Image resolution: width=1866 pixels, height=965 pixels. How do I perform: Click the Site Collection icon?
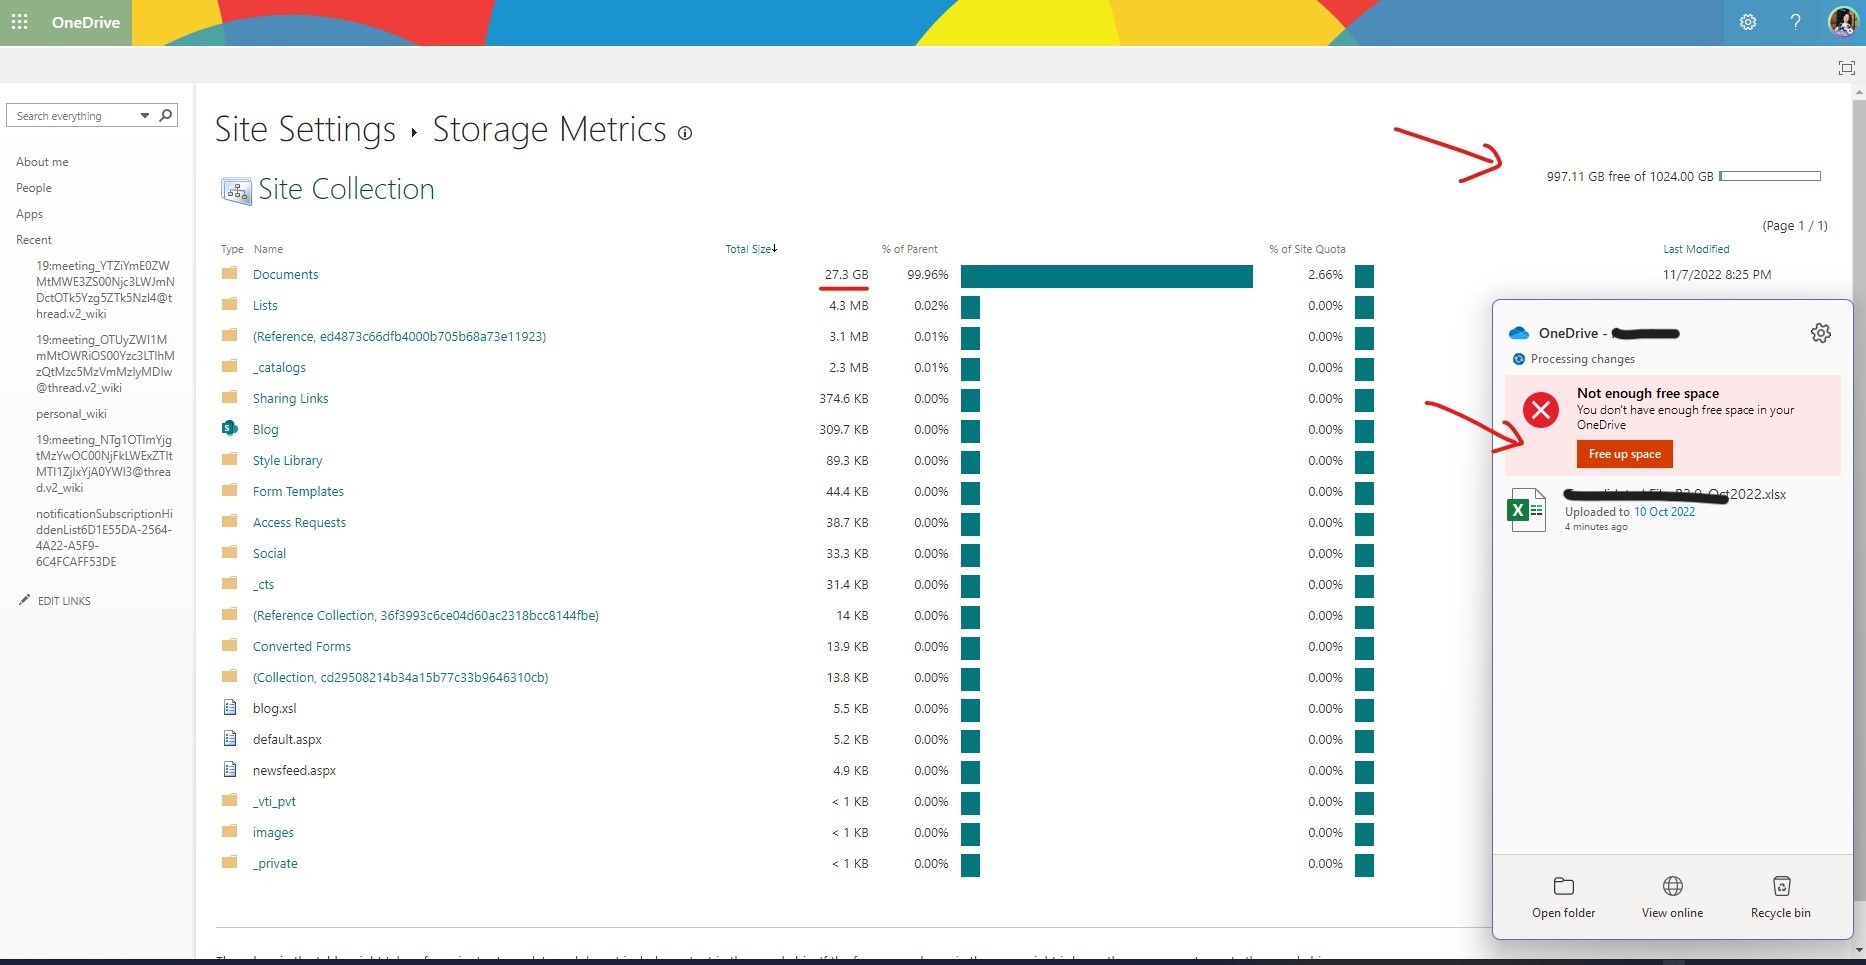click(236, 190)
